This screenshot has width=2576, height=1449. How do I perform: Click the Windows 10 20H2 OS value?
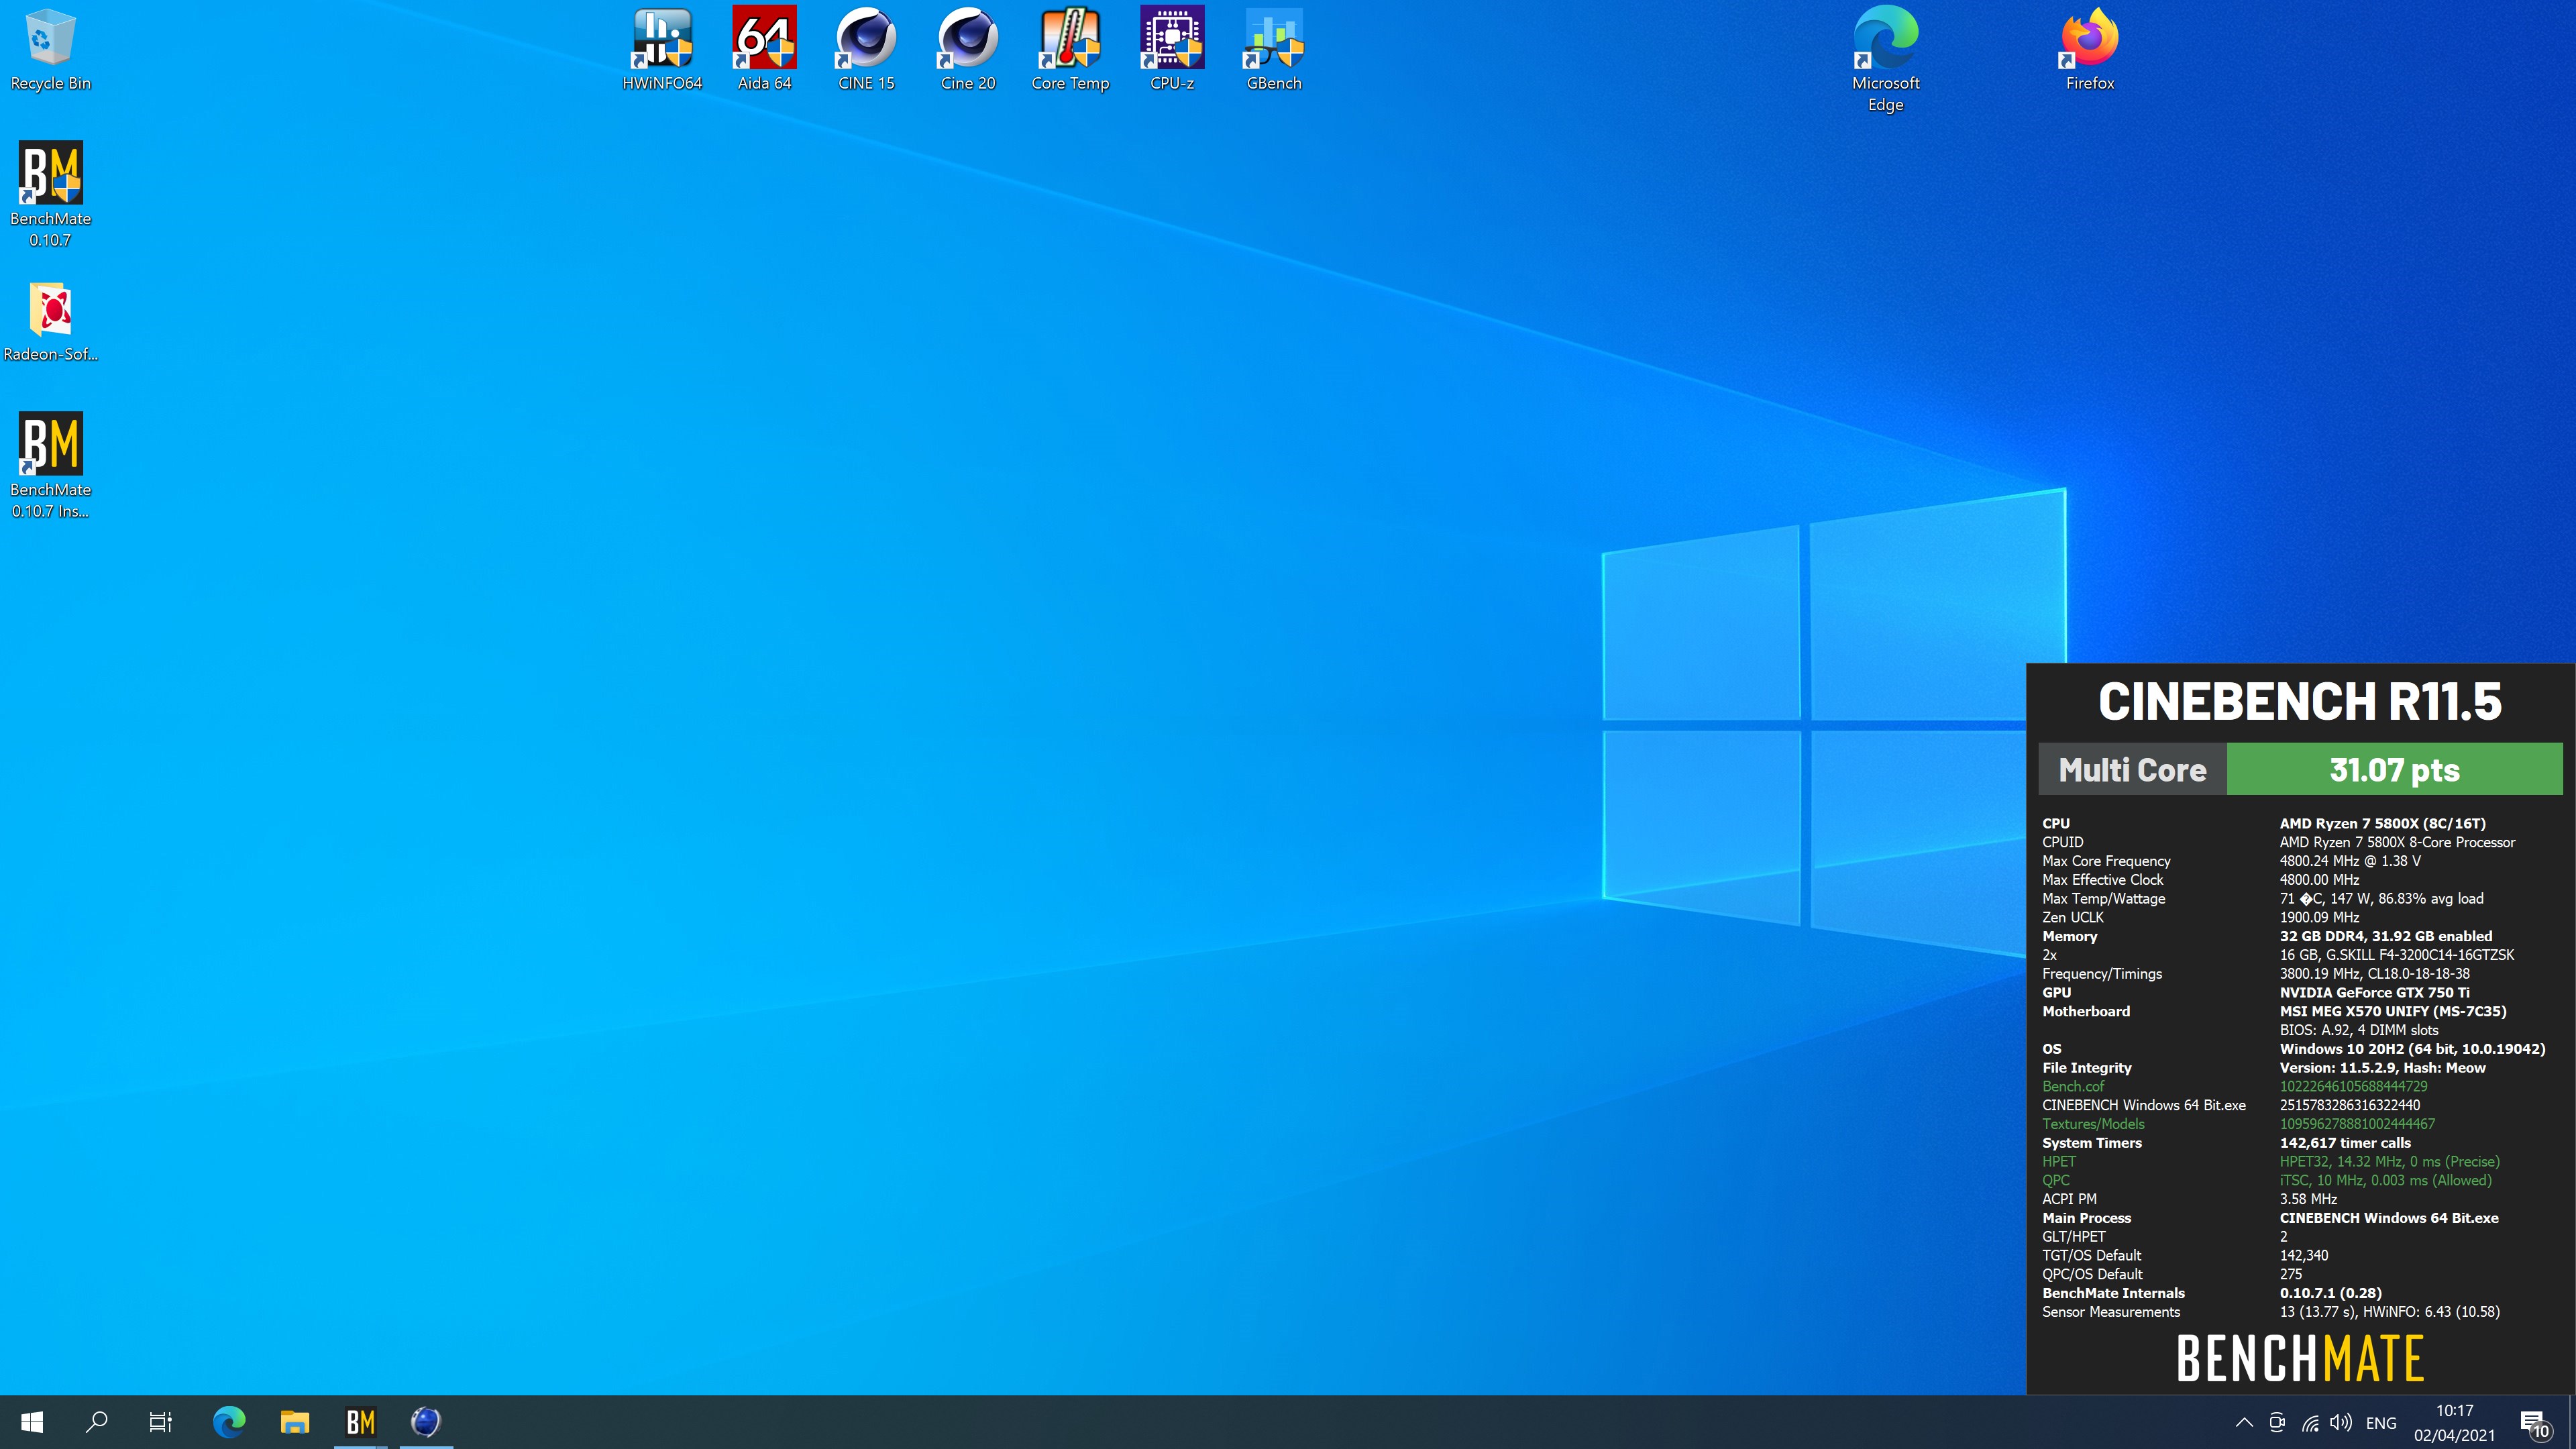2412,1049
